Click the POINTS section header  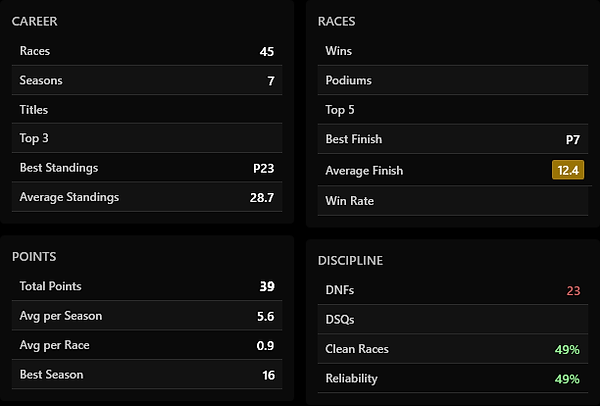[34, 257]
